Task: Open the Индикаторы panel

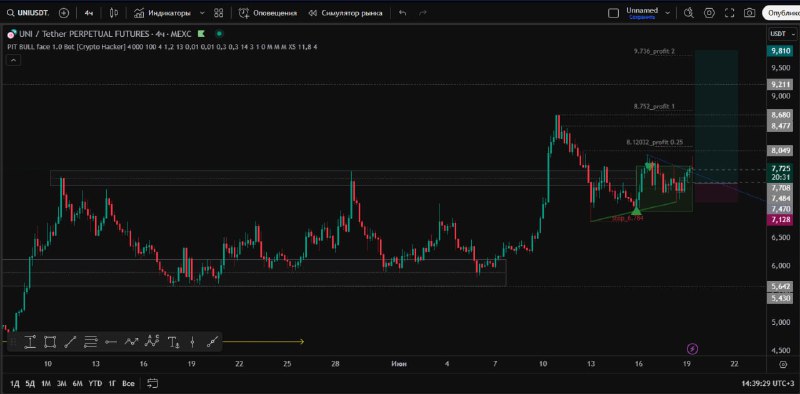Action: tap(163, 13)
